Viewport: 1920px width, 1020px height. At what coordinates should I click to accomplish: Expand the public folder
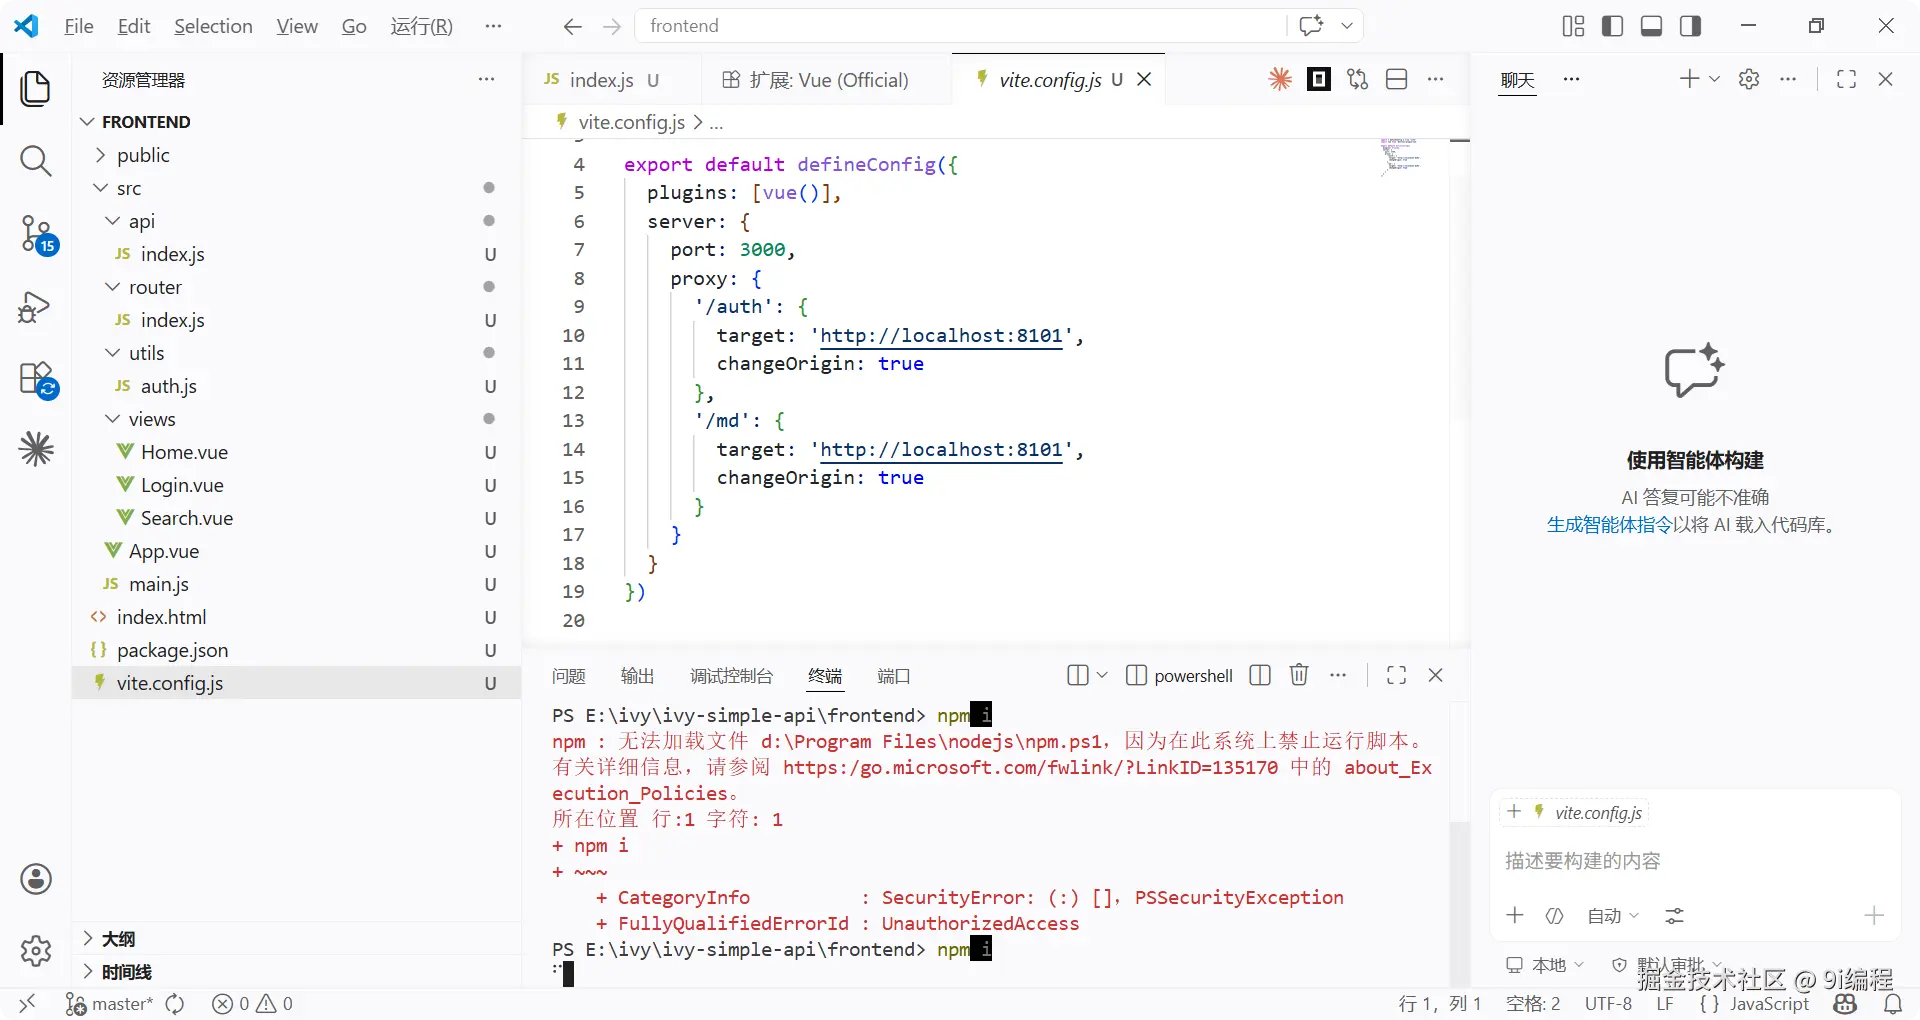coord(100,155)
